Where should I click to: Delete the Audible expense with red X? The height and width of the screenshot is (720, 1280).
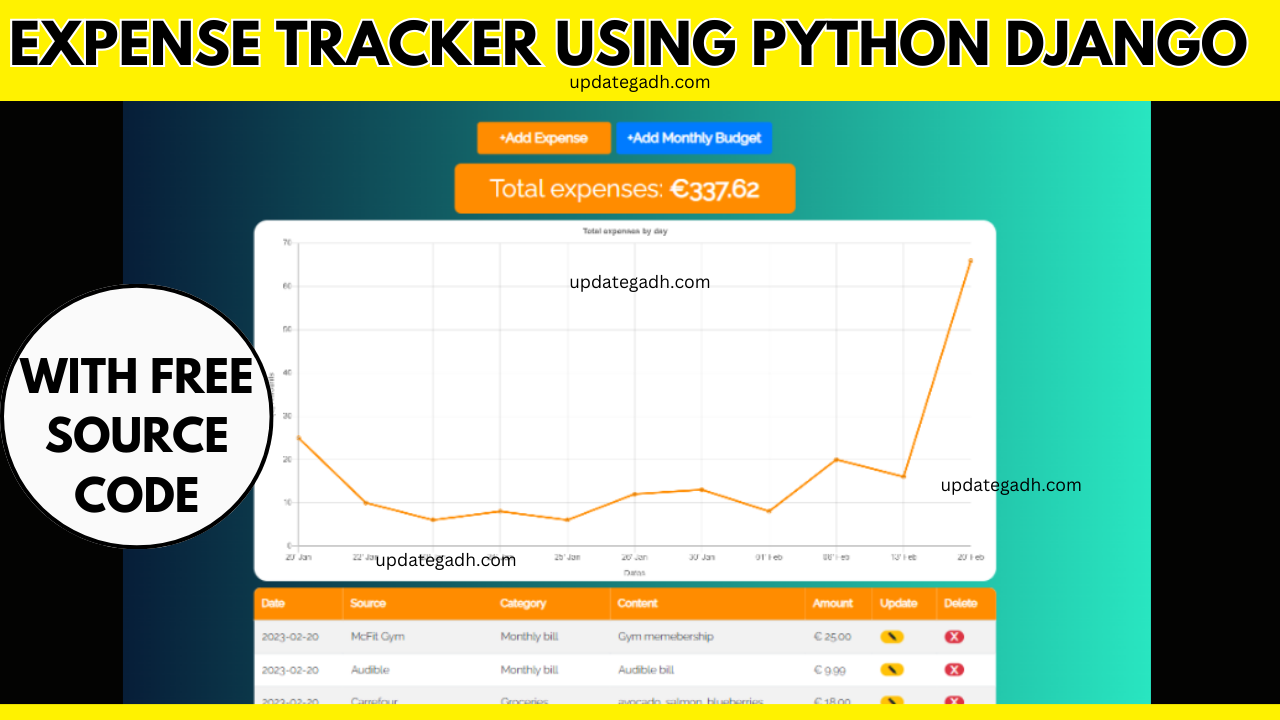point(954,669)
